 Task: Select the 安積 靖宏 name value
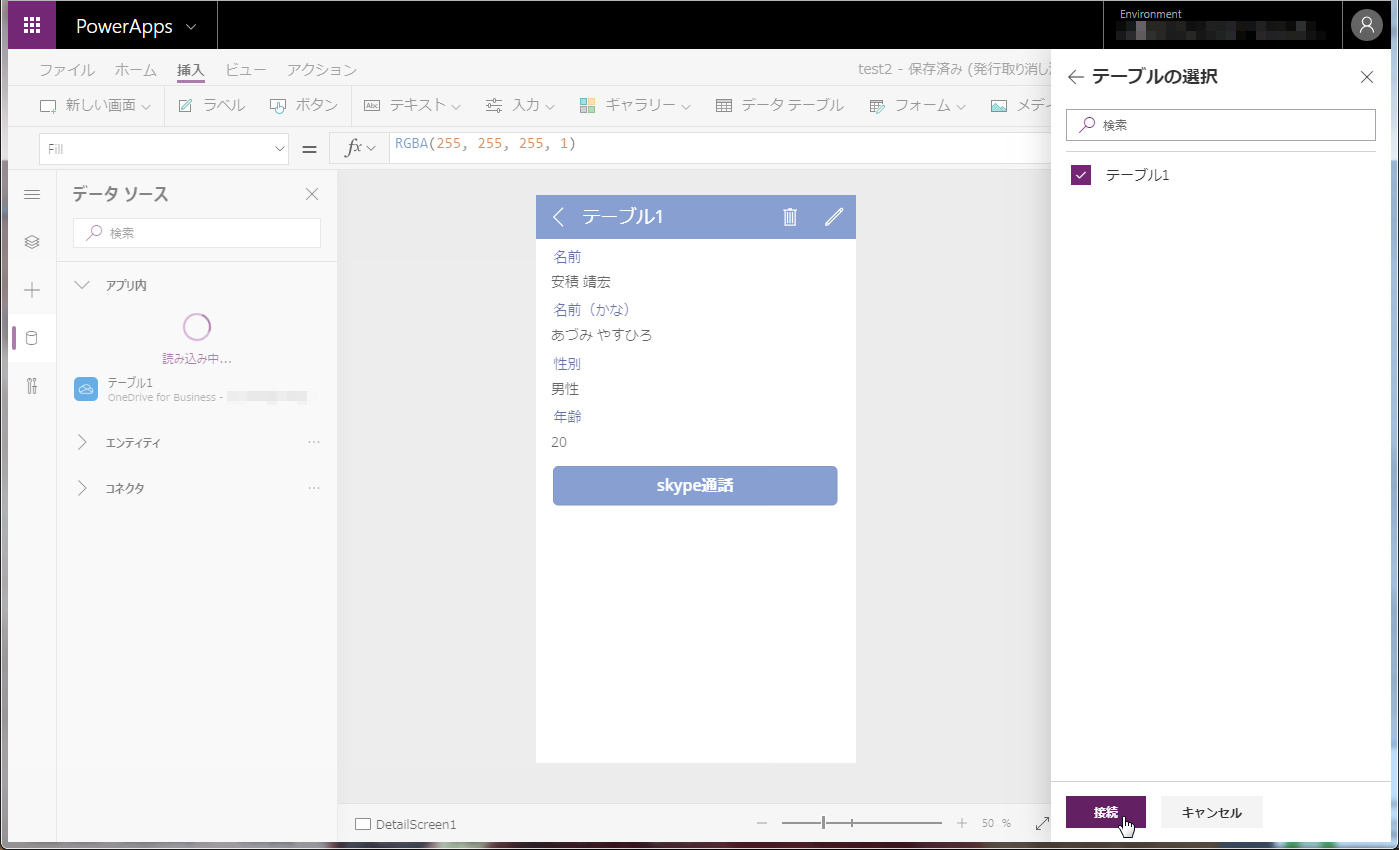[x=581, y=282]
